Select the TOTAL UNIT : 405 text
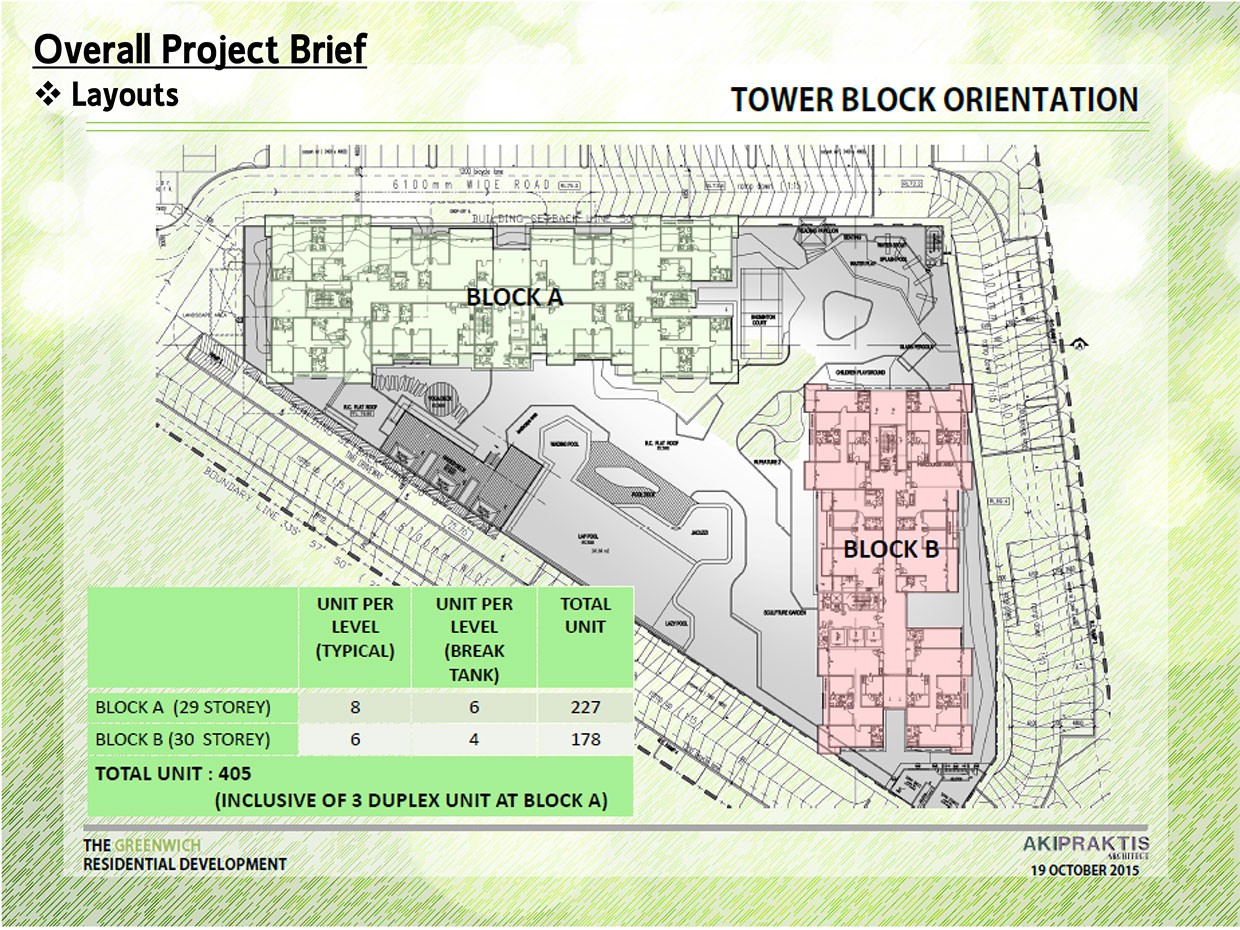The width and height of the screenshot is (1240, 930). (x=174, y=774)
